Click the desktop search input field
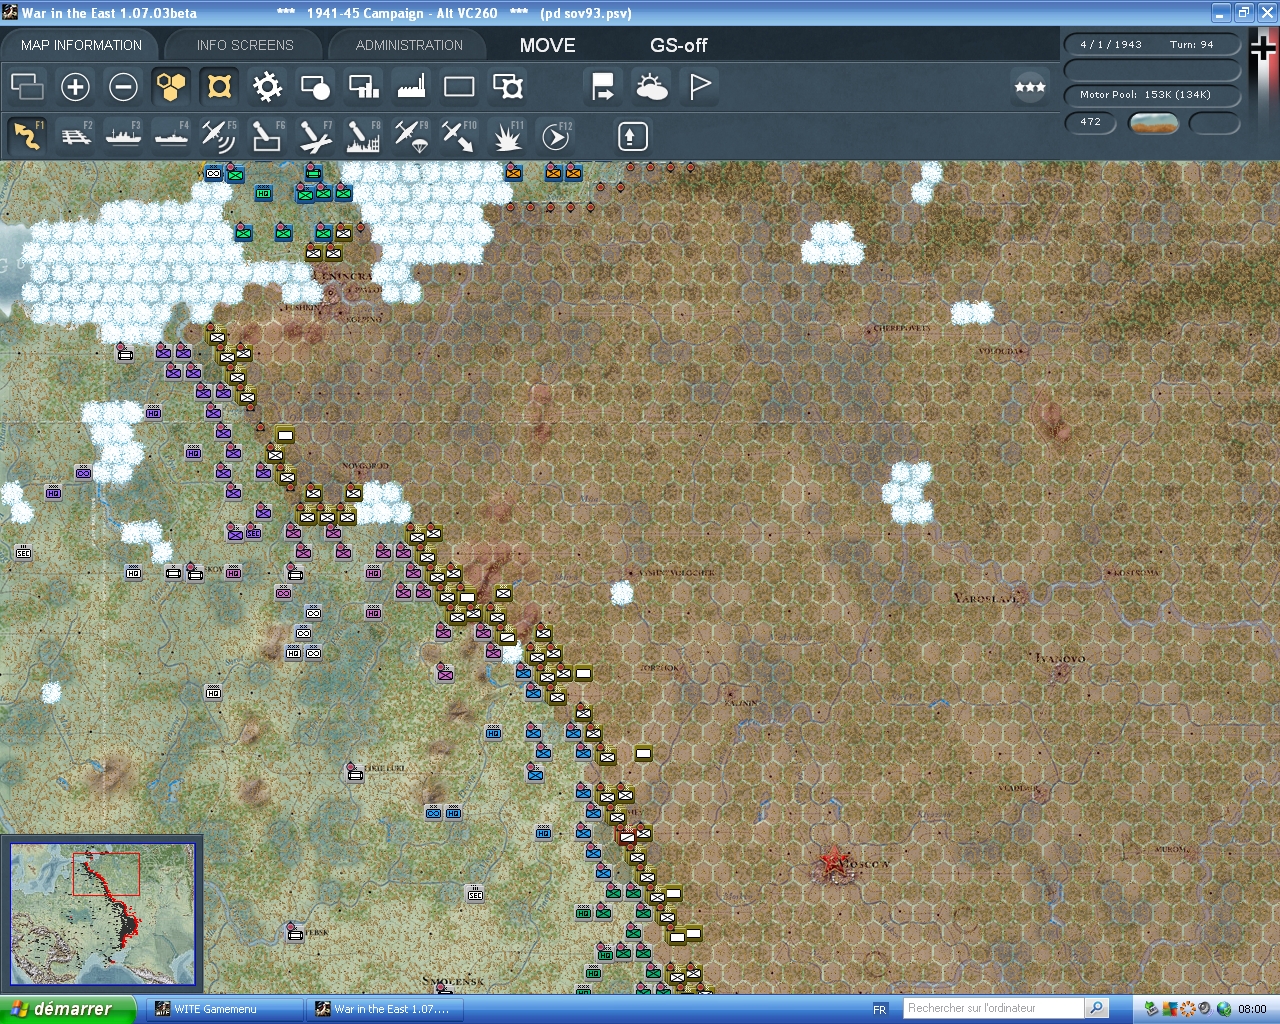This screenshot has width=1280, height=1024. pos(993,1008)
